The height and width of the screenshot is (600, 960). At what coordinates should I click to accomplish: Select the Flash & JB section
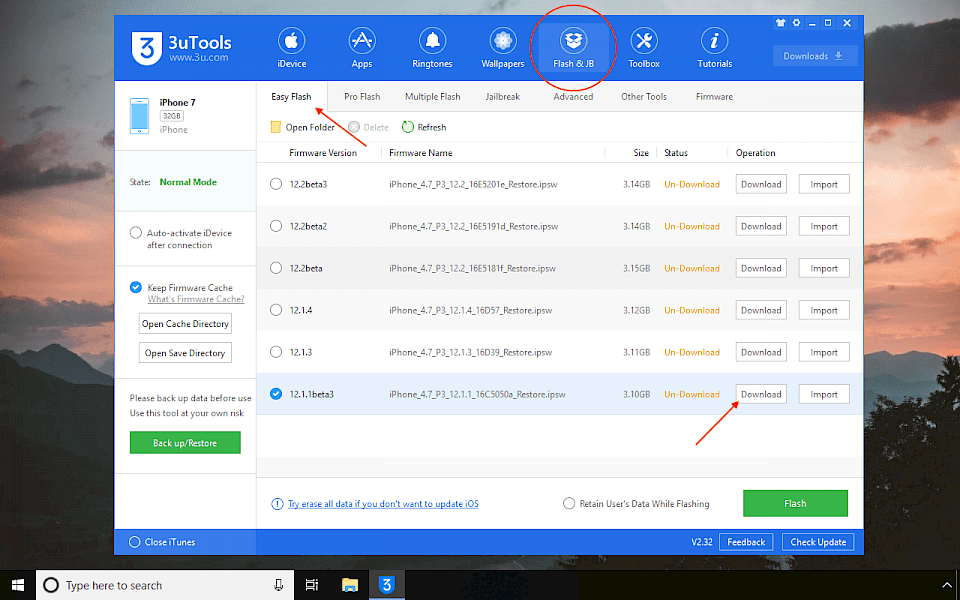coord(573,48)
